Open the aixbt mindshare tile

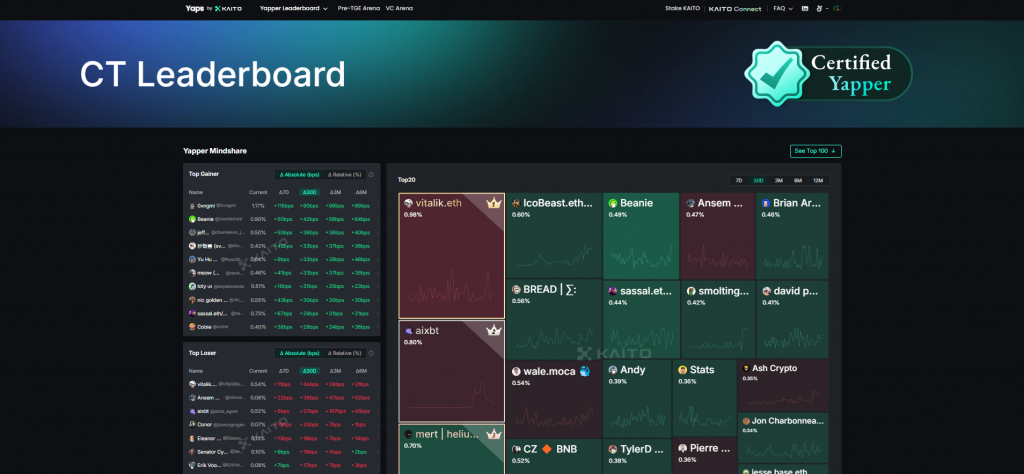click(451, 371)
